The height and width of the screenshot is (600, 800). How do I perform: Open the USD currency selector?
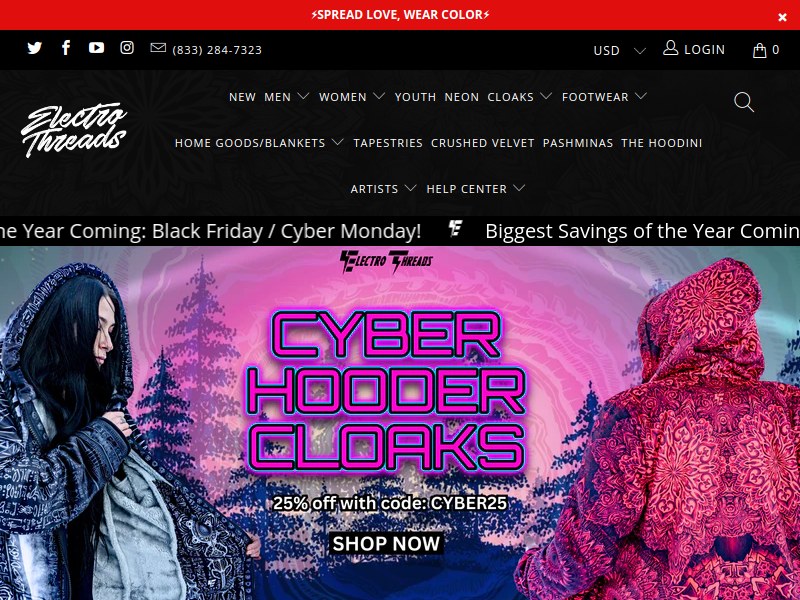coord(619,51)
